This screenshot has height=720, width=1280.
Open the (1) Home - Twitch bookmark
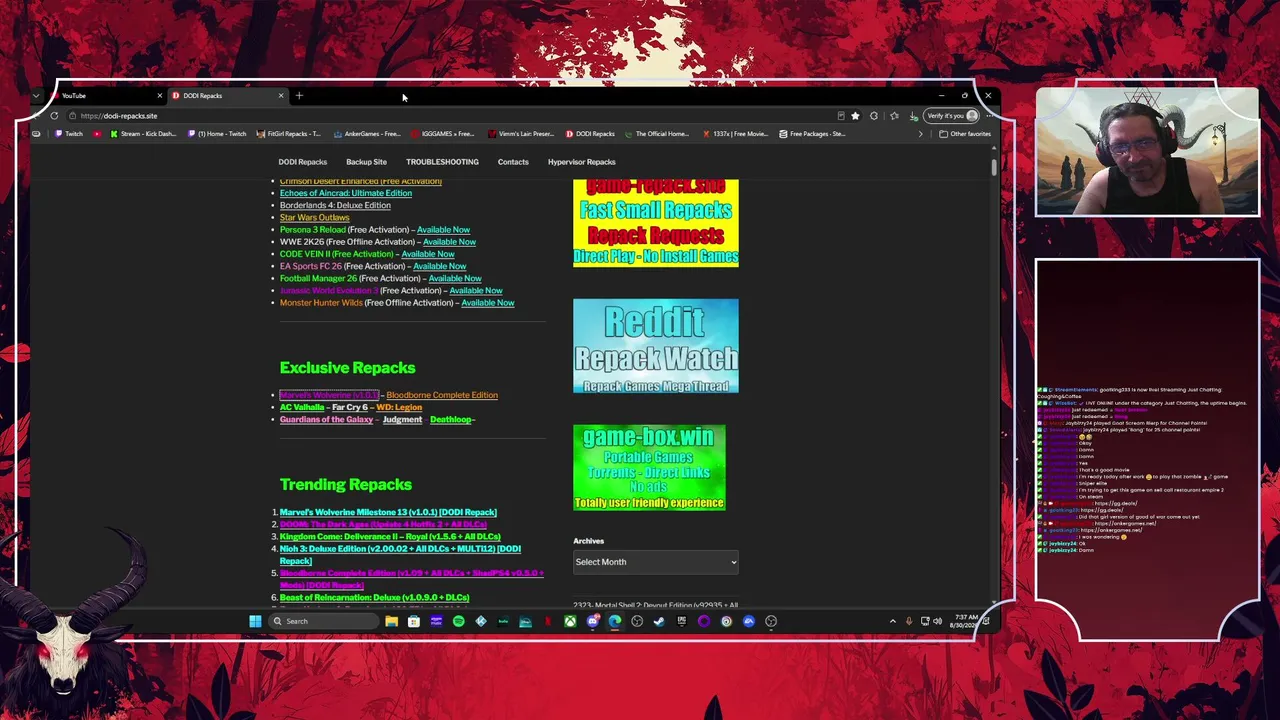(217, 134)
